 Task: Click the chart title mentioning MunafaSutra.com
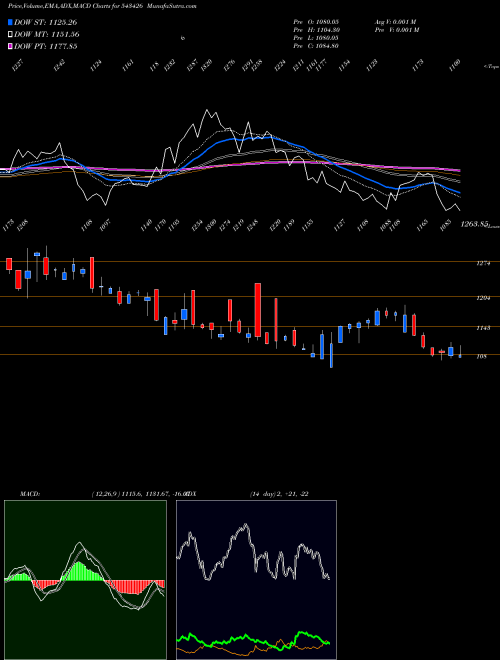click(102, 6)
